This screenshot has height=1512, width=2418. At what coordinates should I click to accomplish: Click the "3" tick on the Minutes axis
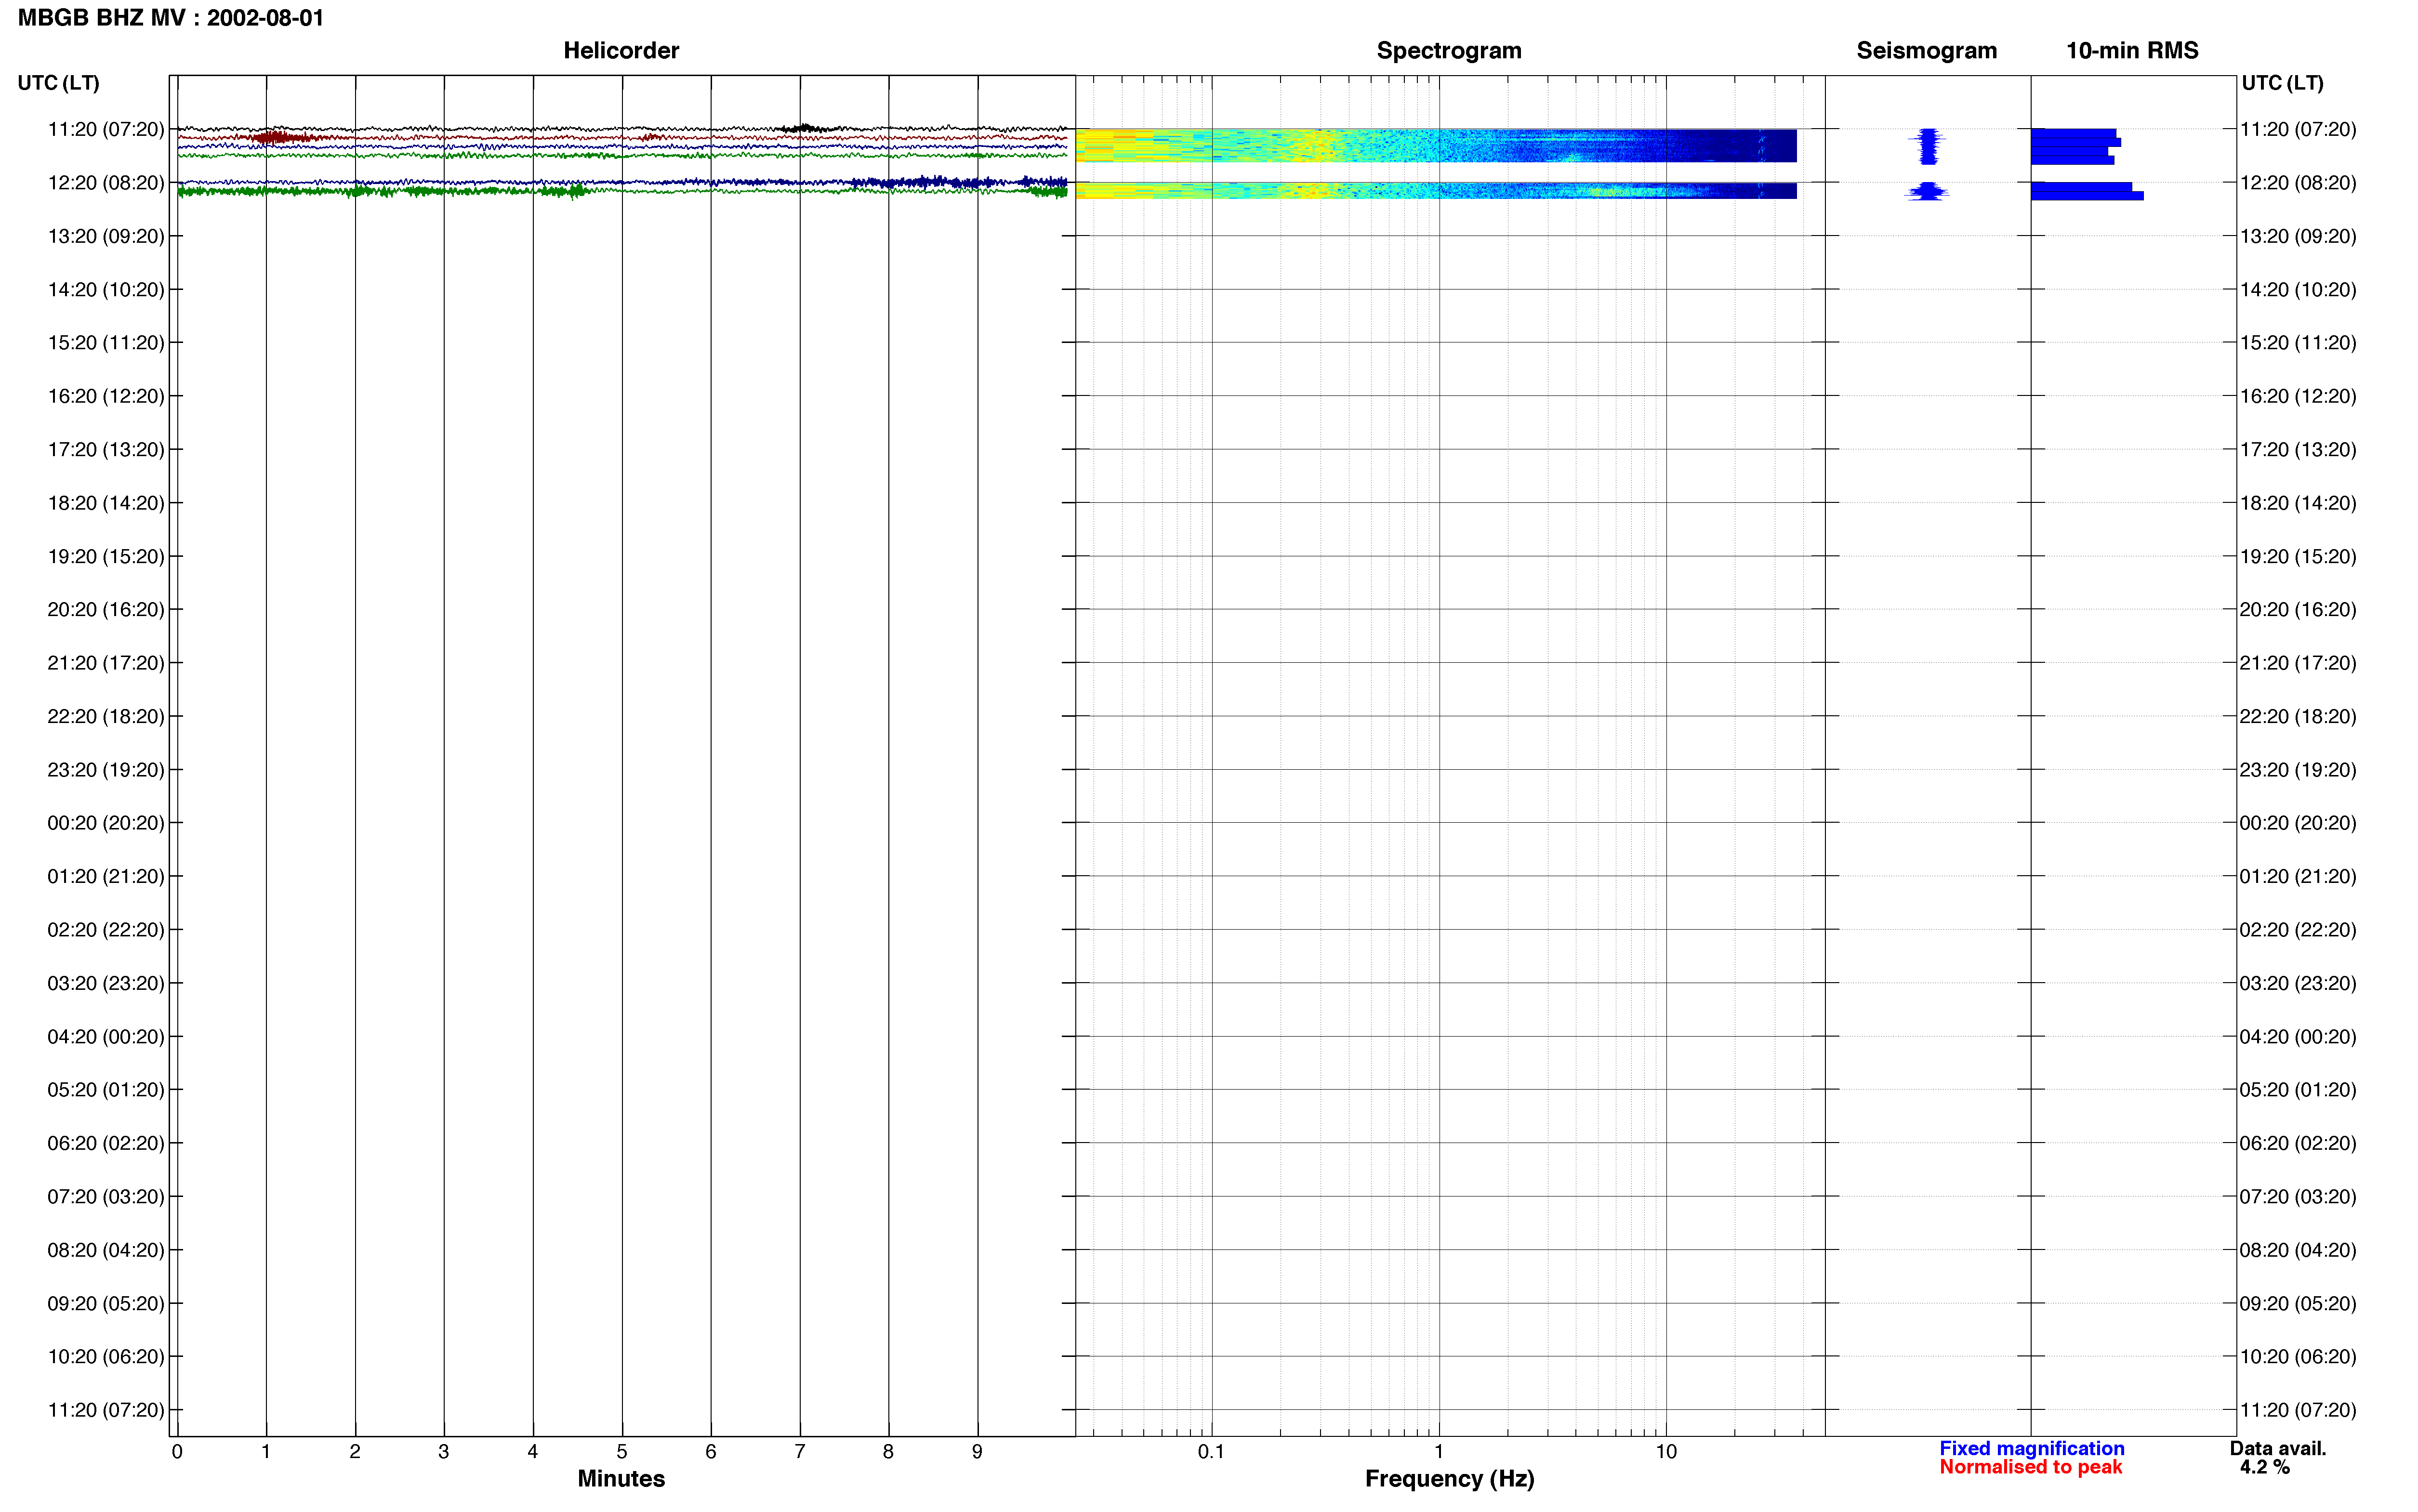444,1451
